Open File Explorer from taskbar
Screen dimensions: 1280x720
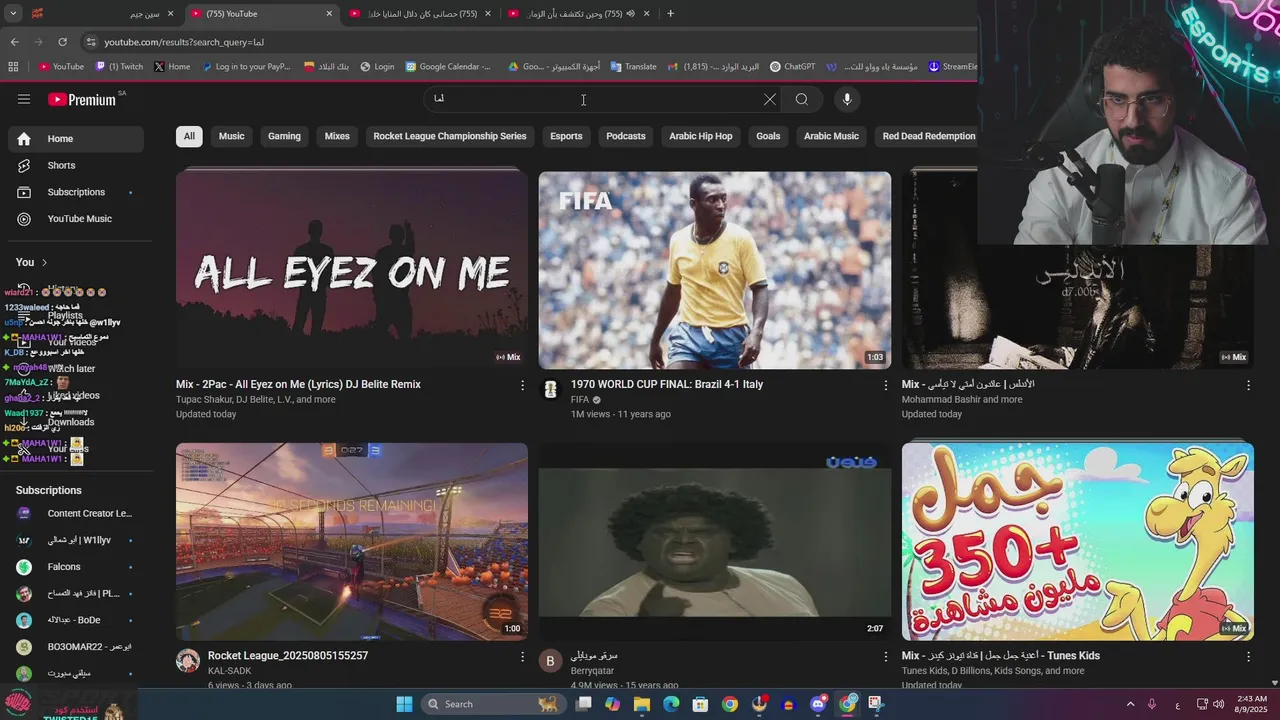coord(642,704)
